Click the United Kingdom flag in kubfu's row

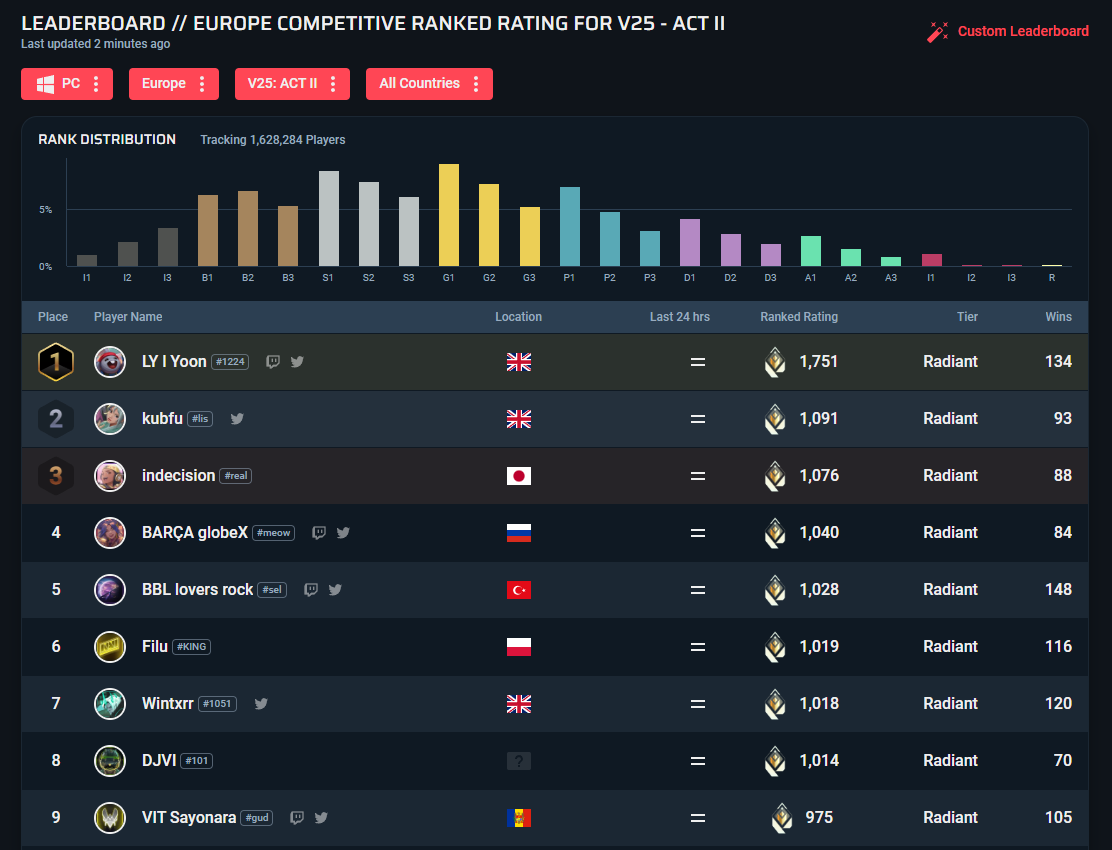pyautogui.click(x=518, y=419)
